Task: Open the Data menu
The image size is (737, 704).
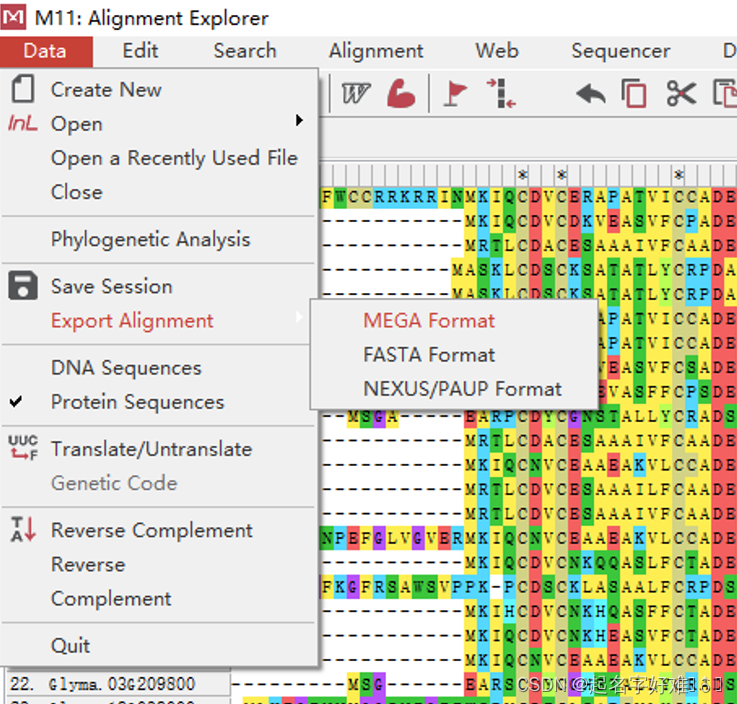Action: (x=45, y=51)
